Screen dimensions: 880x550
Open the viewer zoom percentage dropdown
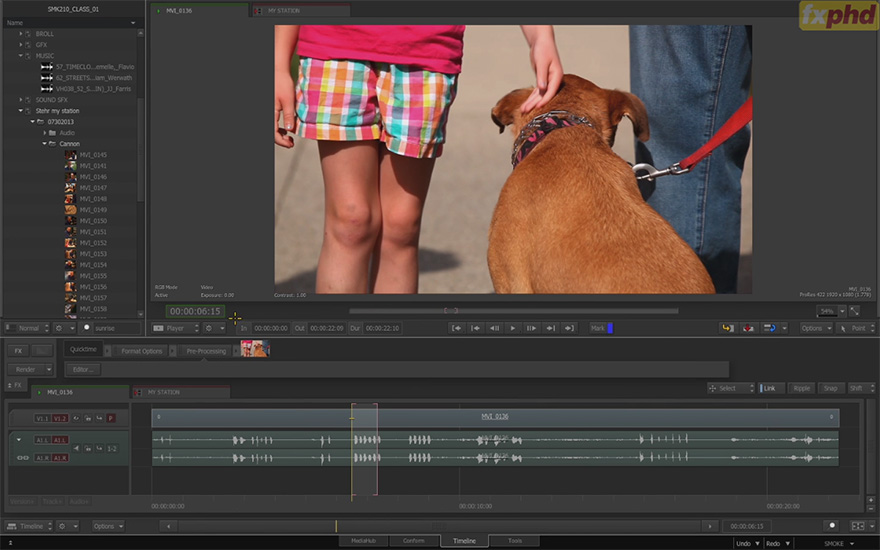click(842, 311)
